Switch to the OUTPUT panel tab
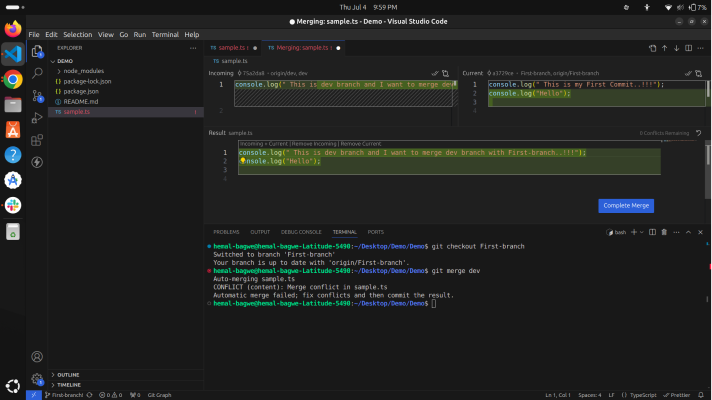This screenshot has height=400, width=712. [x=260, y=232]
